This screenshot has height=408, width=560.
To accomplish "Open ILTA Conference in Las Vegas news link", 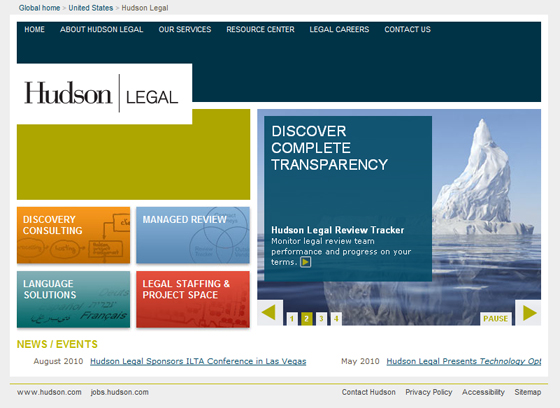I will (198, 361).
